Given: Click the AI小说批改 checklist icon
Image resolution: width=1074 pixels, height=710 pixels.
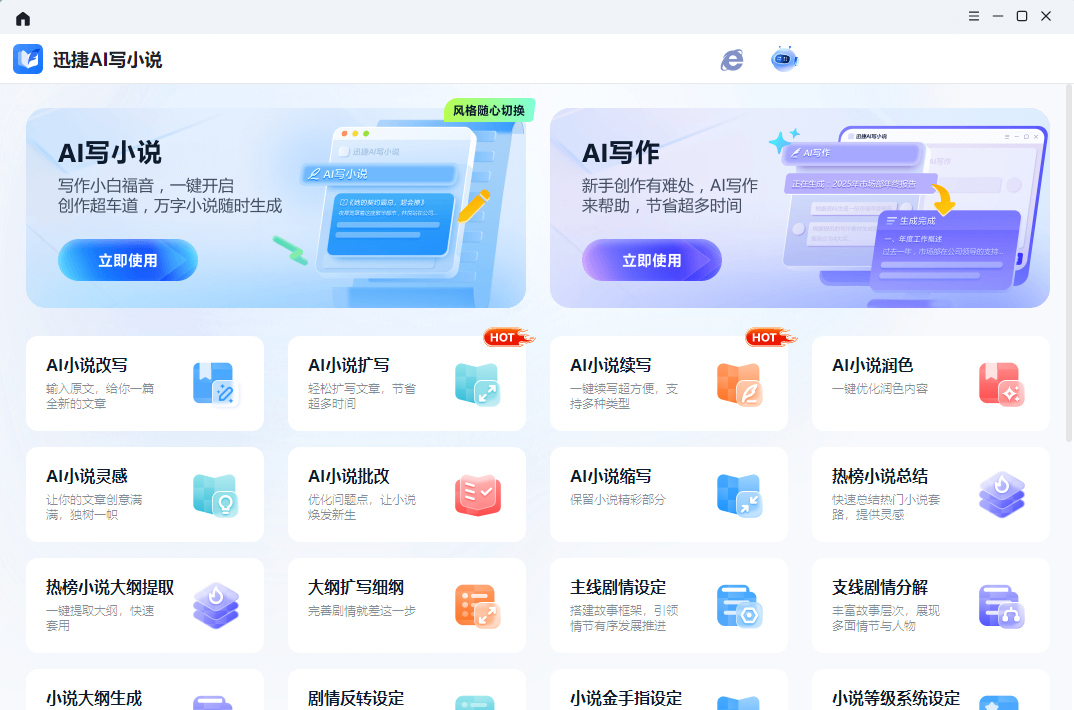Looking at the screenshot, I should click(477, 495).
